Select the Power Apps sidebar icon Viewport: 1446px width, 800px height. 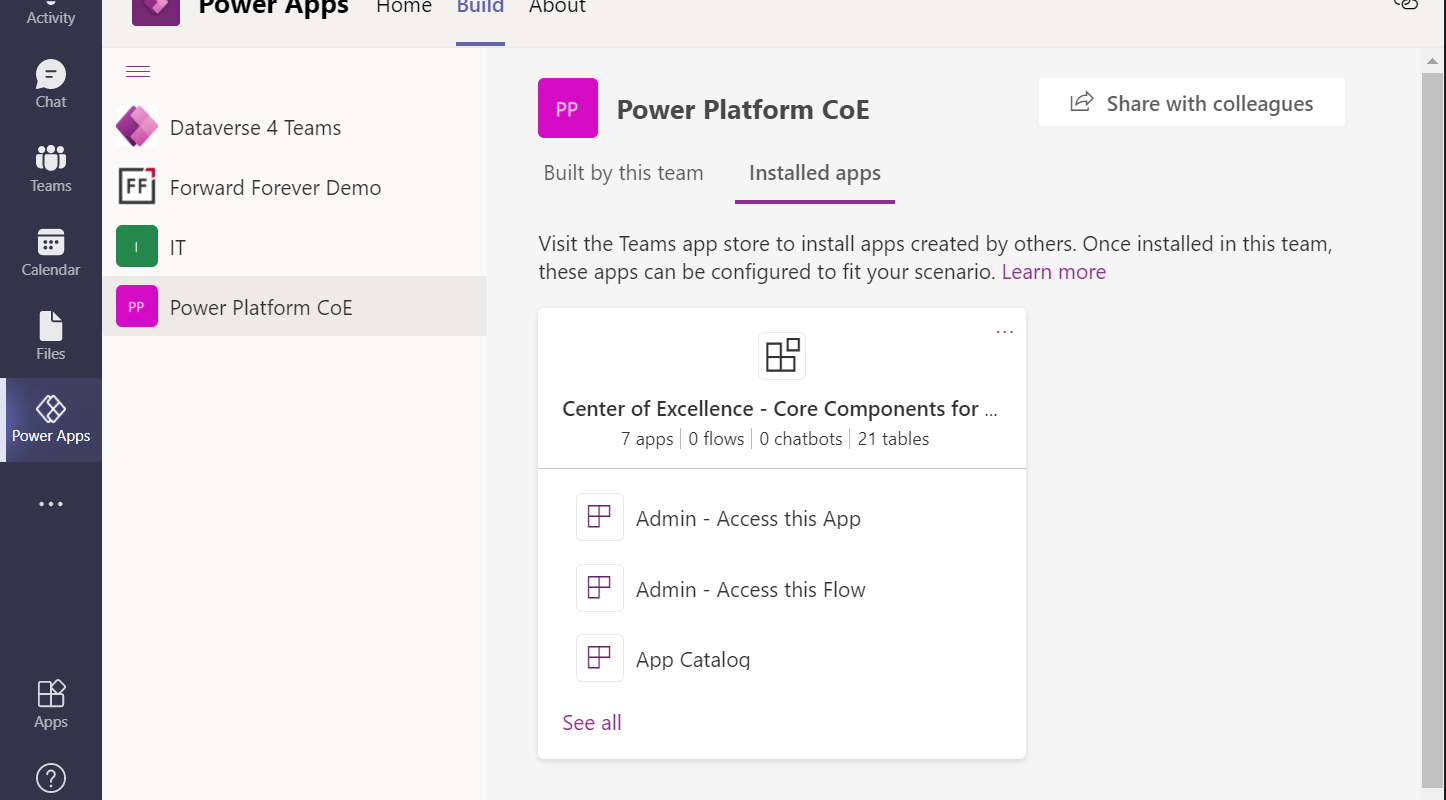[x=51, y=420]
